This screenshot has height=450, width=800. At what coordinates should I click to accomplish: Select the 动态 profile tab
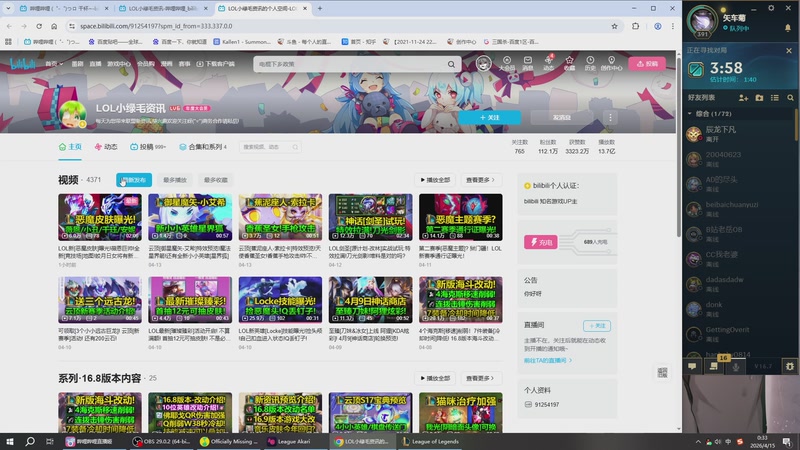pos(106,147)
